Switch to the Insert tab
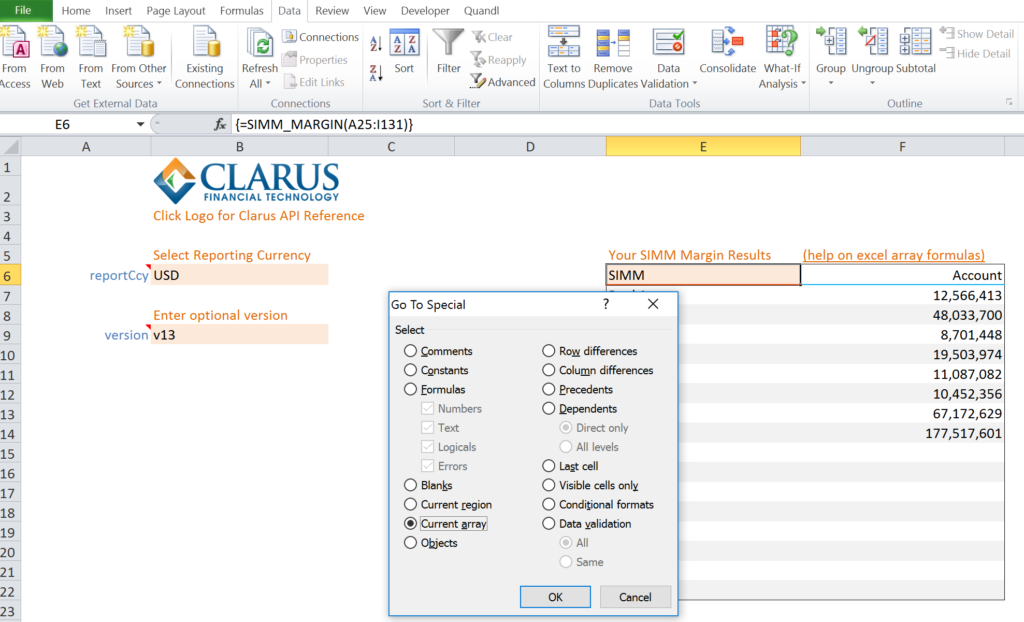This screenshot has width=1024, height=622. pyautogui.click(x=118, y=10)
